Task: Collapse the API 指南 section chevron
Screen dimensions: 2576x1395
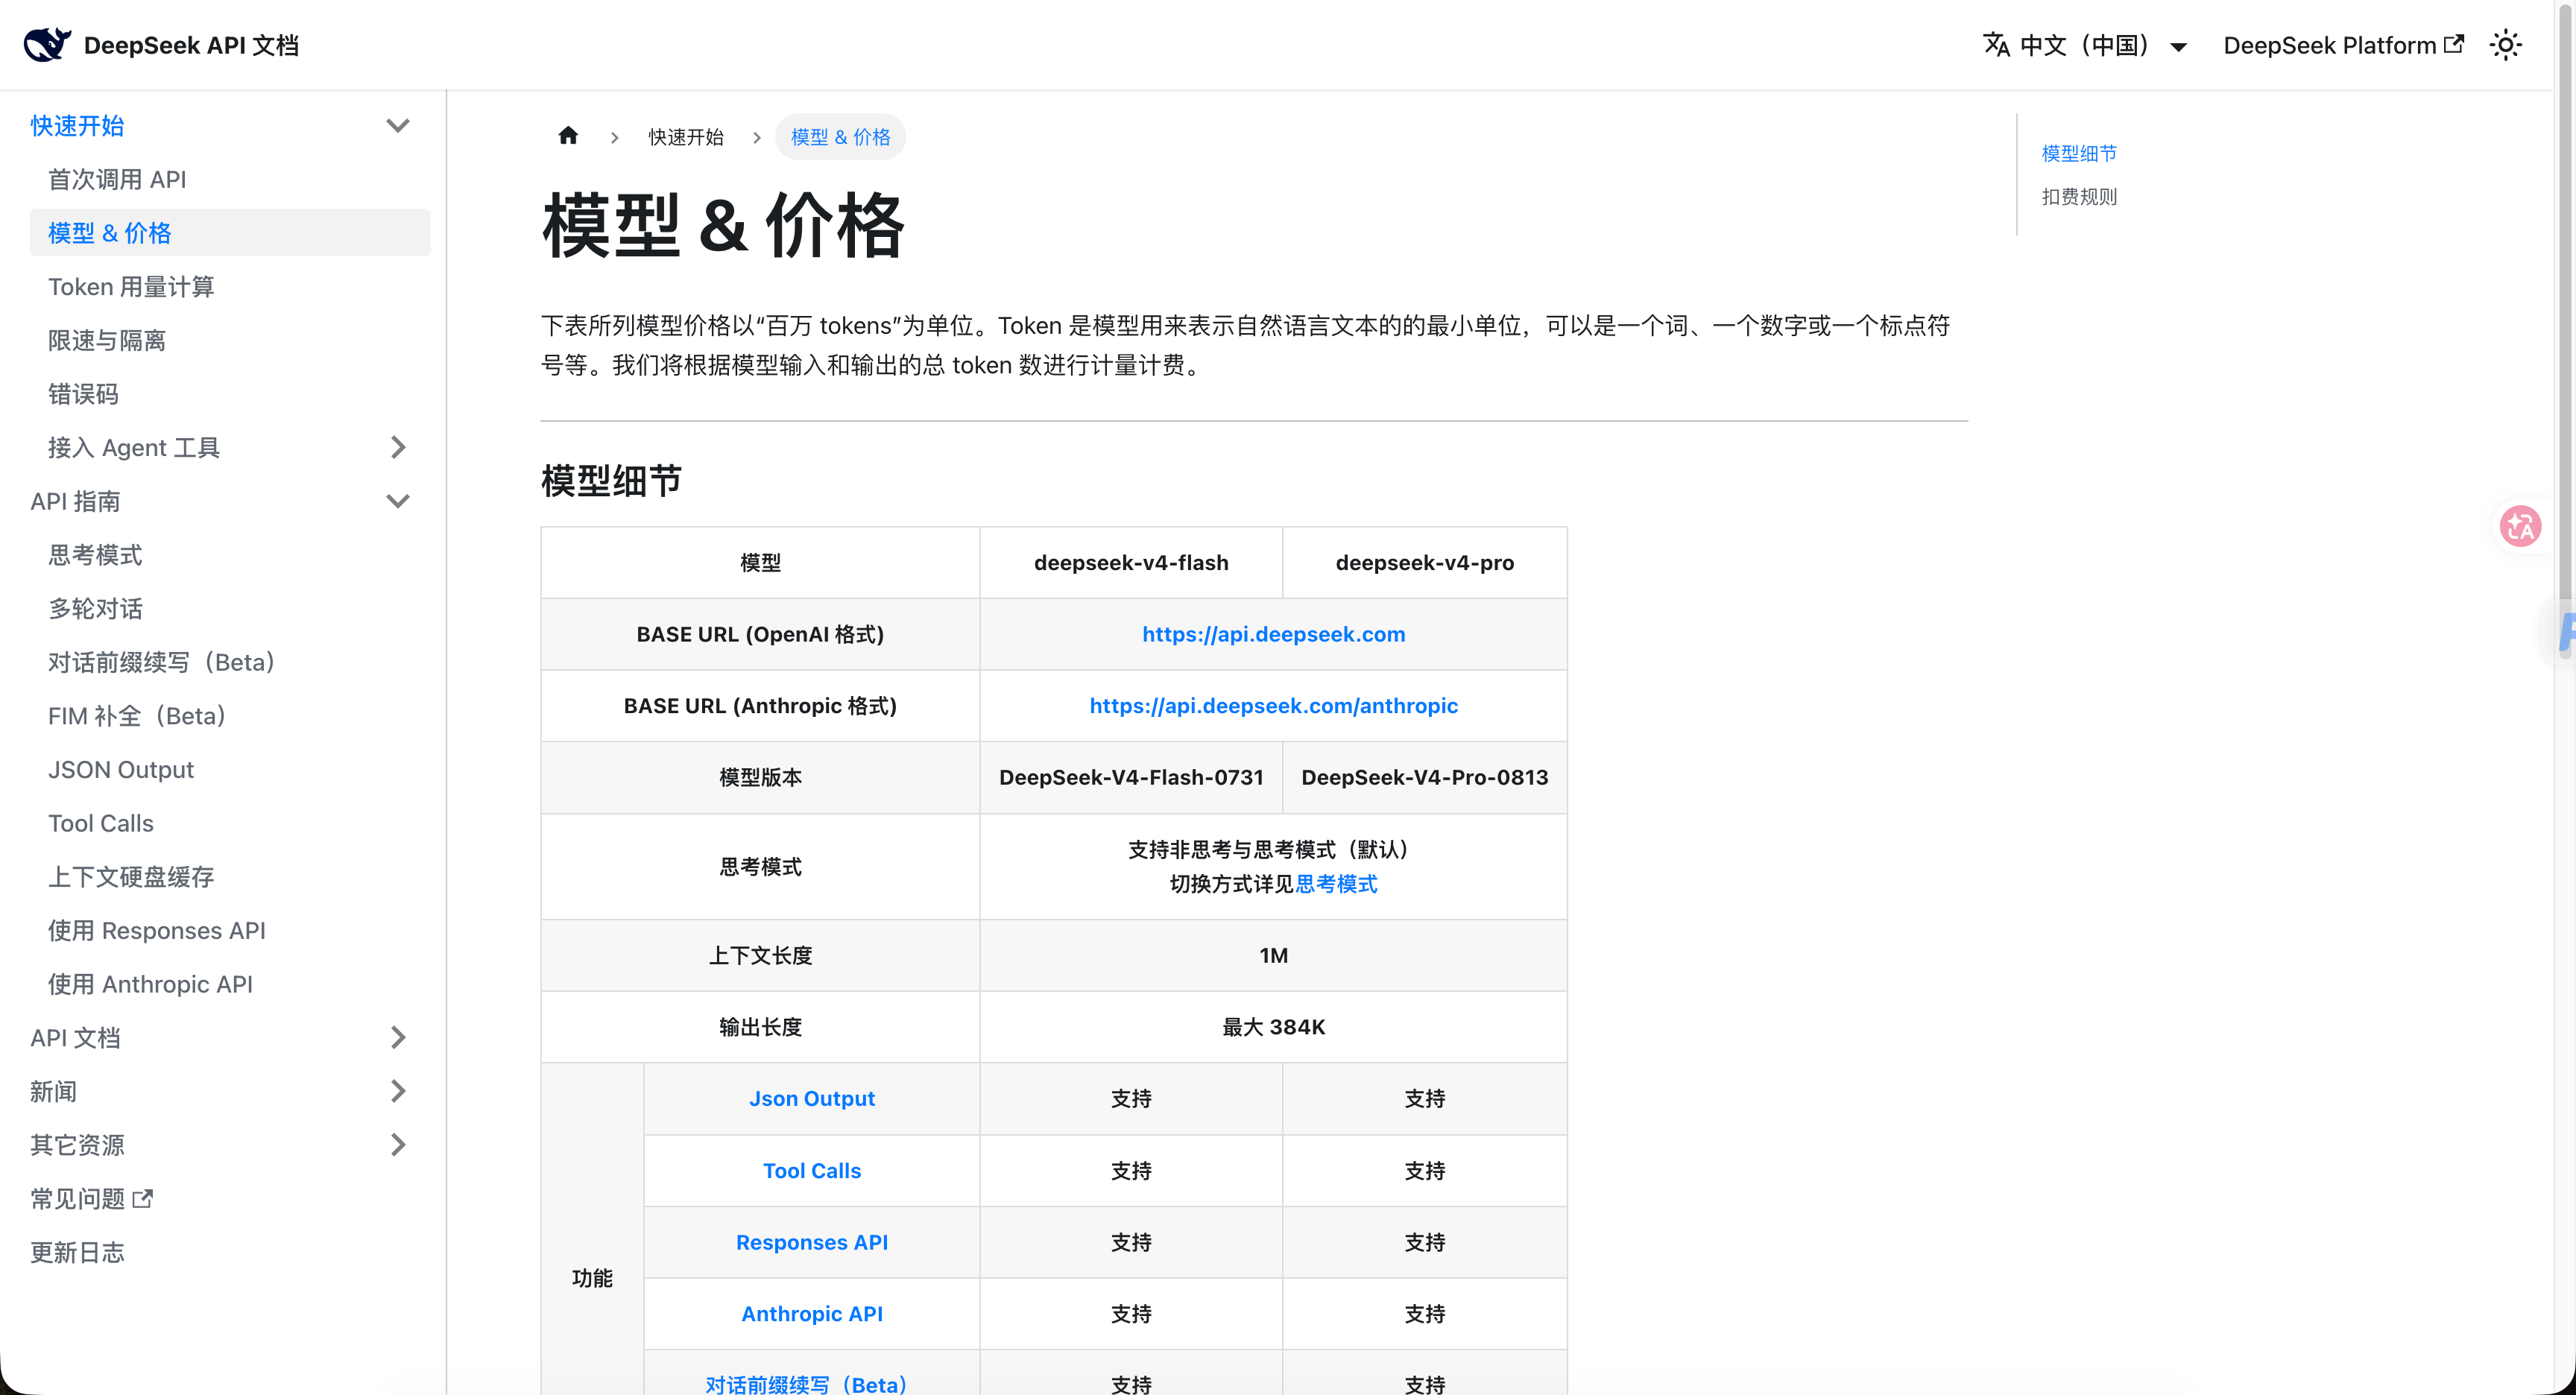Action: click(x=397, y=501)
